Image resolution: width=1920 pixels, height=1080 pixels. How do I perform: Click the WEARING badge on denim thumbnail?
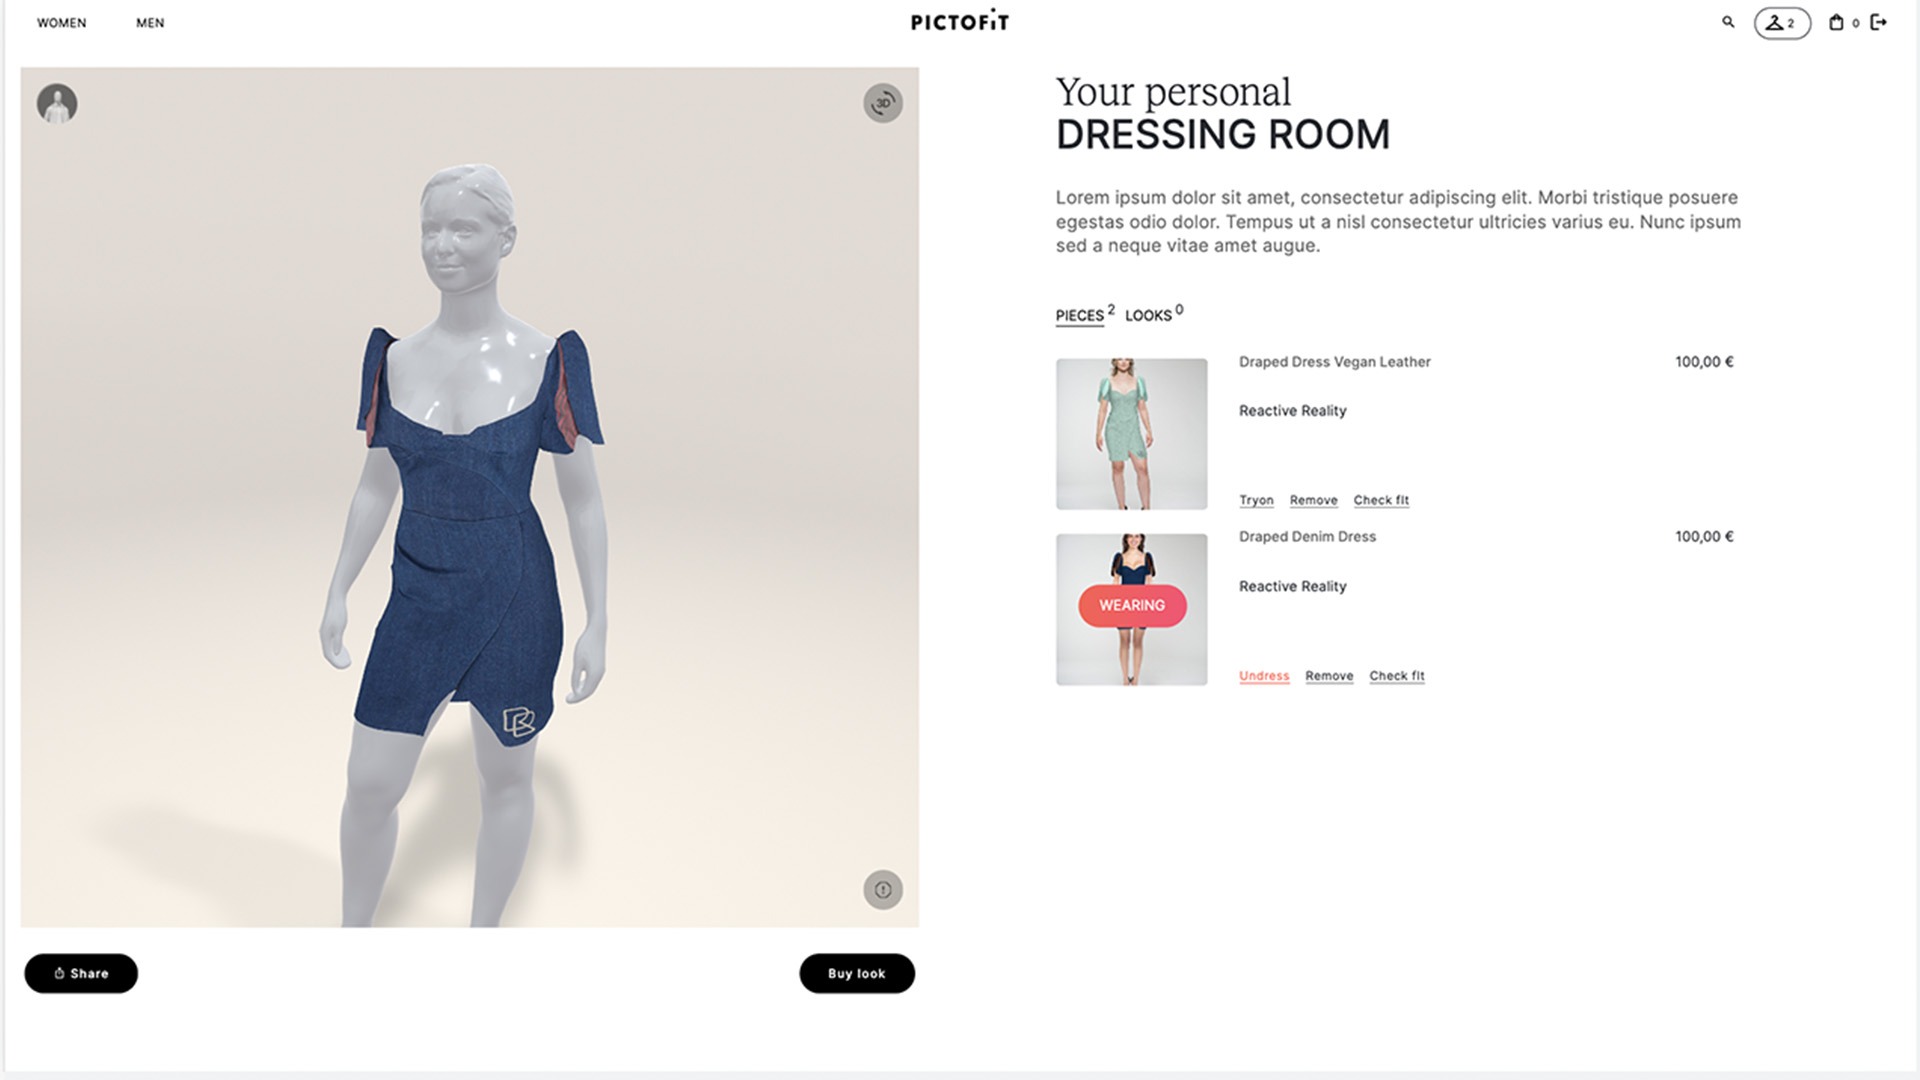pyautogui.click(x=1132, y=605)
